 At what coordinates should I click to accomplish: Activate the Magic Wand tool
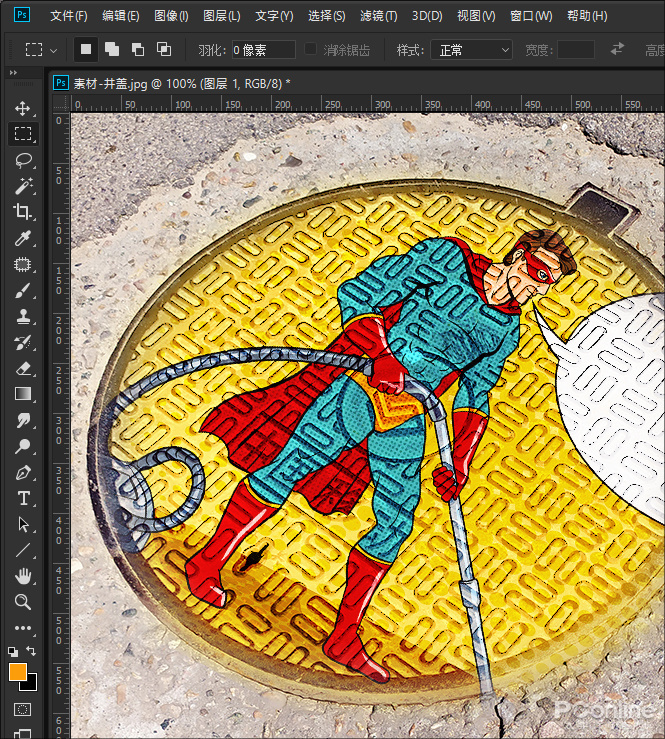[22, 186]
